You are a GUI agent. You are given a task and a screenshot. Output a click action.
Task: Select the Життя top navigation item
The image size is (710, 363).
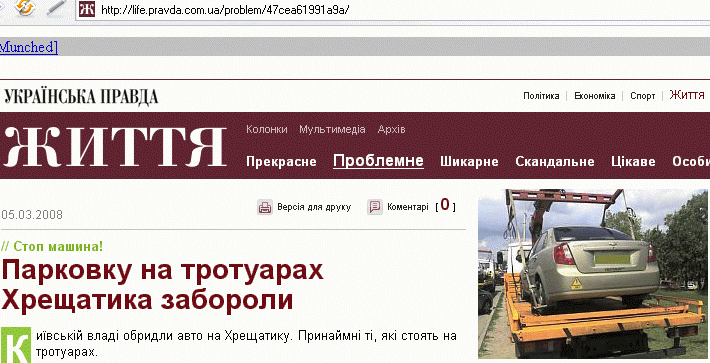[x=687, y=95]
